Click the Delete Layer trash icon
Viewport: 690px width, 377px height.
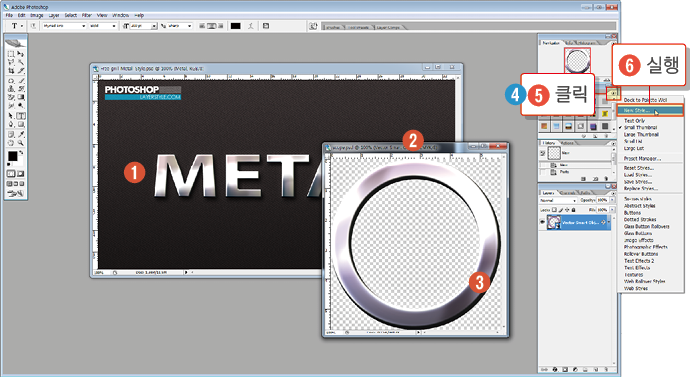(x=606, y=370)
